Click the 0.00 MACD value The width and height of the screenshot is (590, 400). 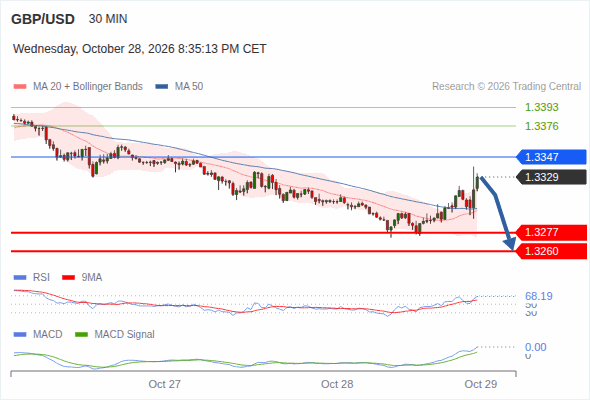[x=535, y=347]
